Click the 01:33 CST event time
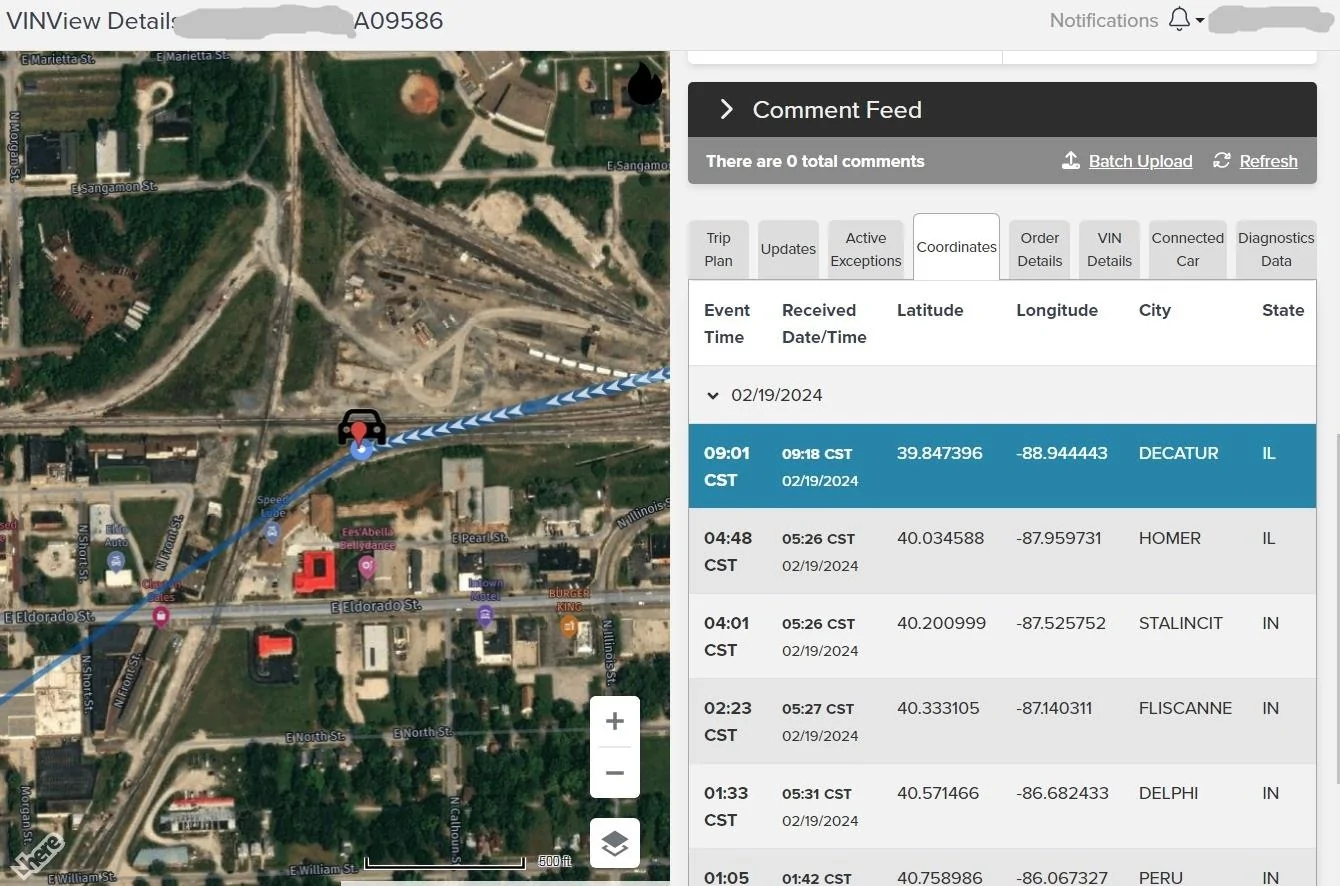The width and height of the screenshot is (1340, 886). (x=726, y=806)
